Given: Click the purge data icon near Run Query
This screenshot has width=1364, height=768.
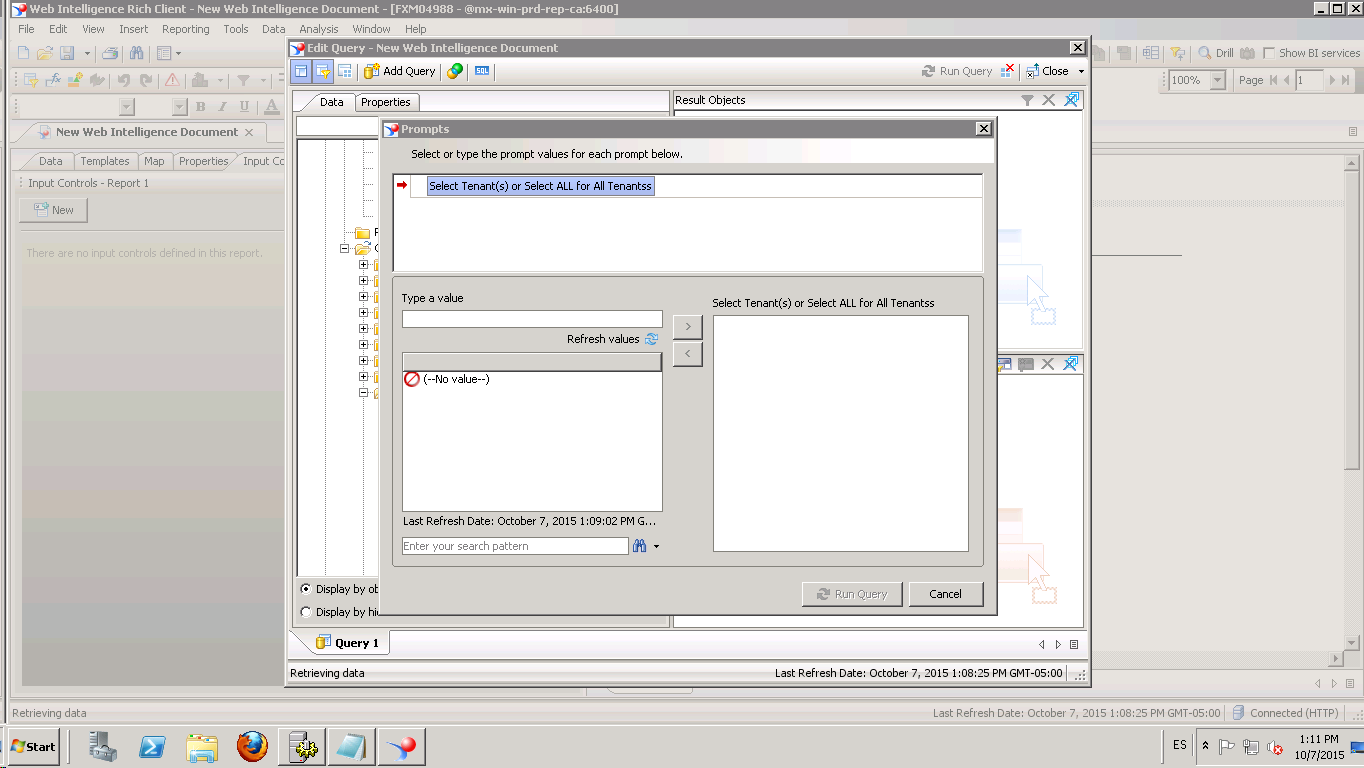Looking at the screenshot, I should [x=1008, y=71].
